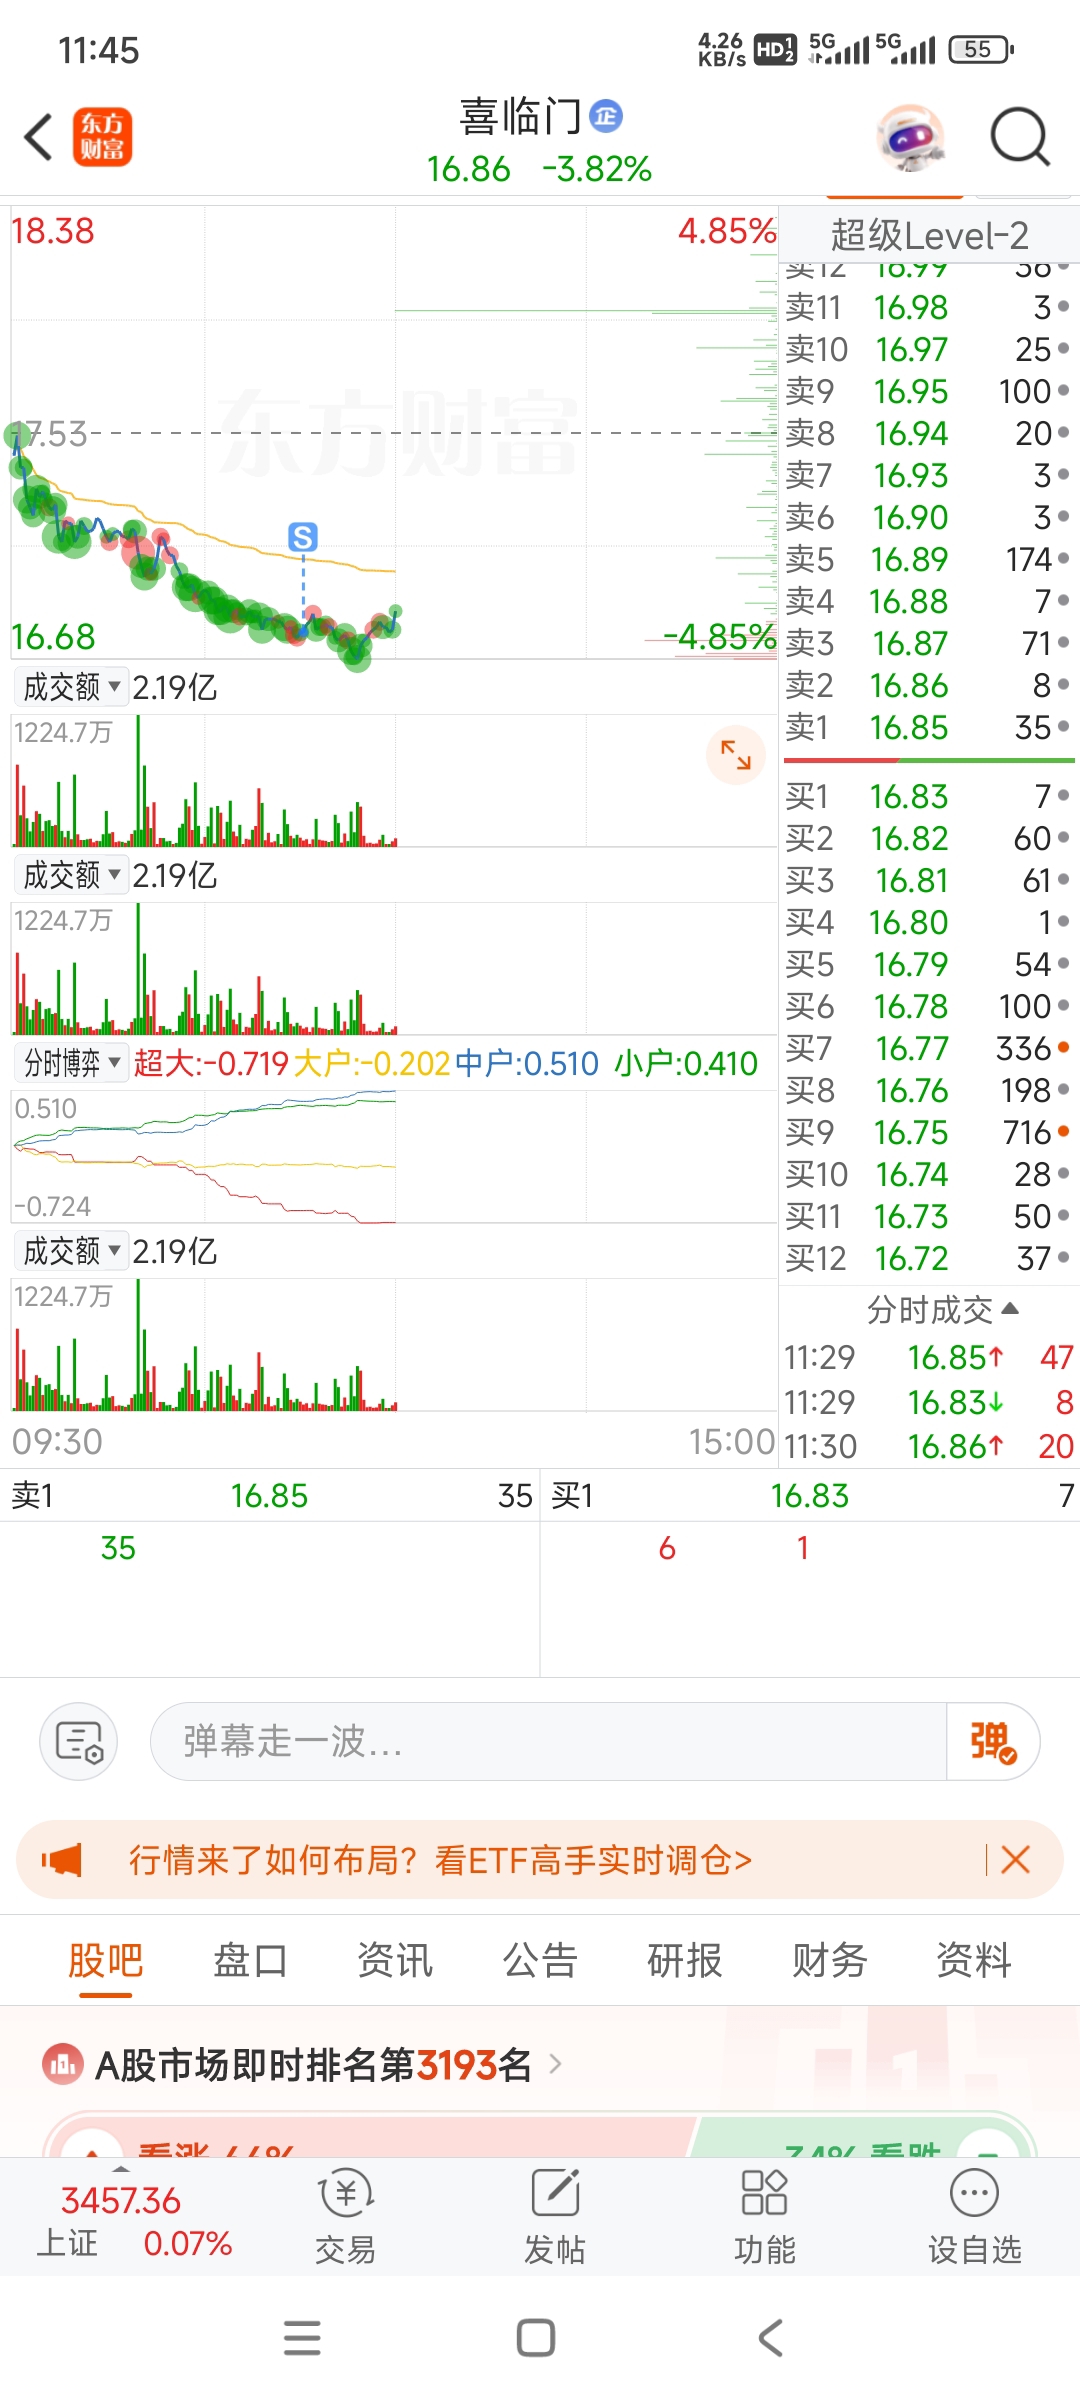Tap the 大户:-0.202 capital flow value
Screen dimensions: 1080x2400
pyautogui.click(x=372, y=1063)
